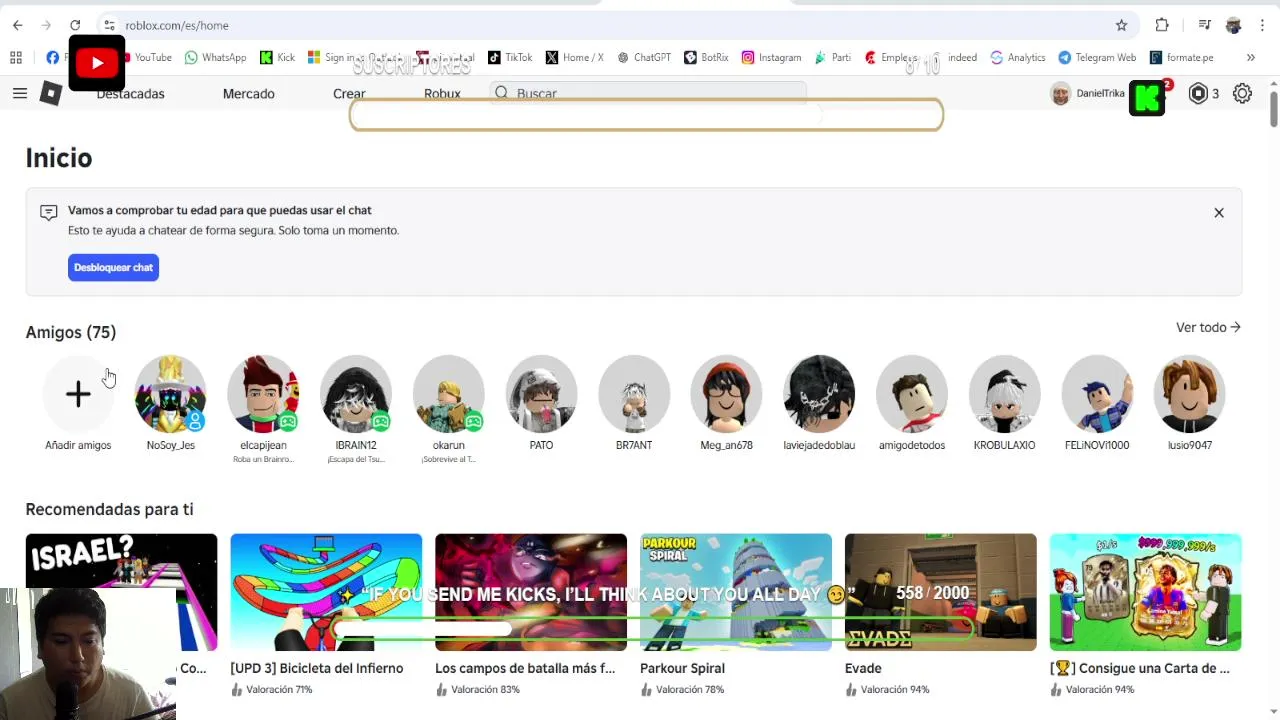Open friend lusio9047 avatar
The image size is (1280, 720).
pyautogui.click(x=1190, y=394)
